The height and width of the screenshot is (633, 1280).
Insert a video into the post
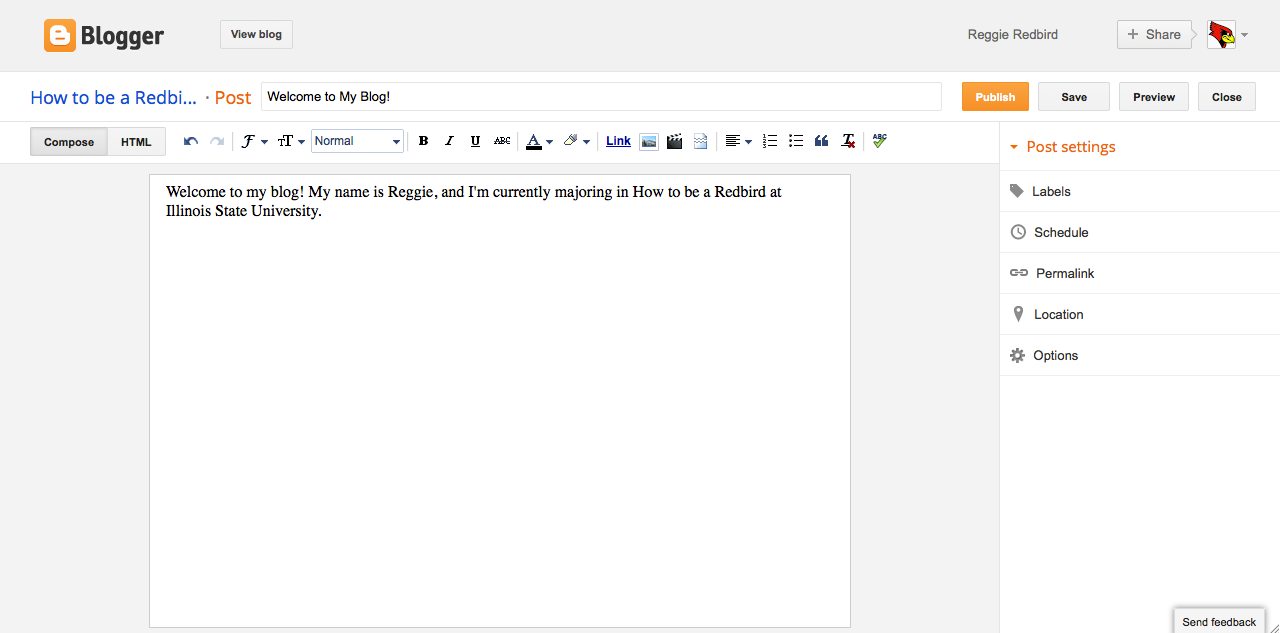point(674,141)
